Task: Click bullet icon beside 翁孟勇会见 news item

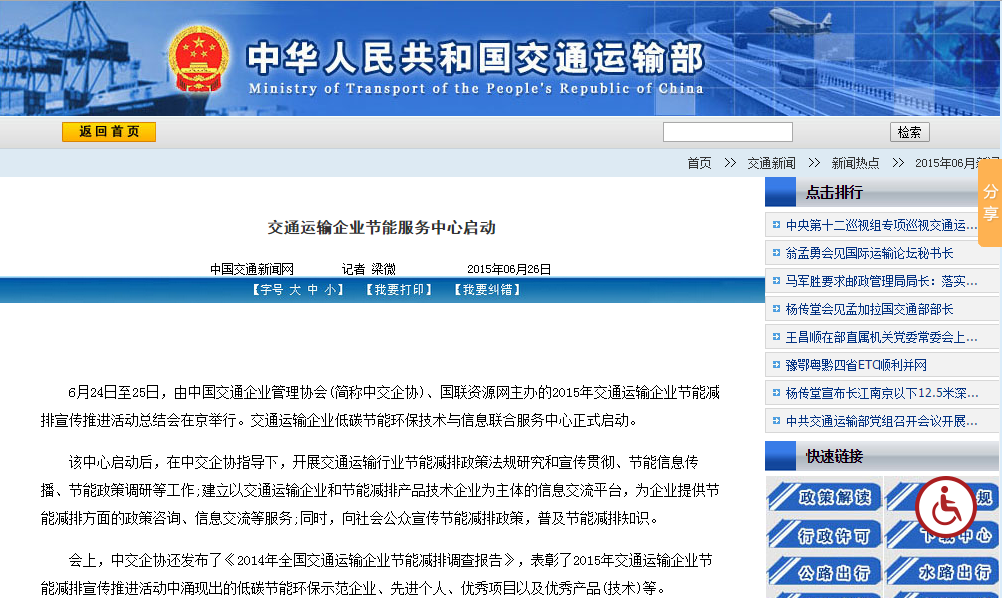Action: coord(776,252)
